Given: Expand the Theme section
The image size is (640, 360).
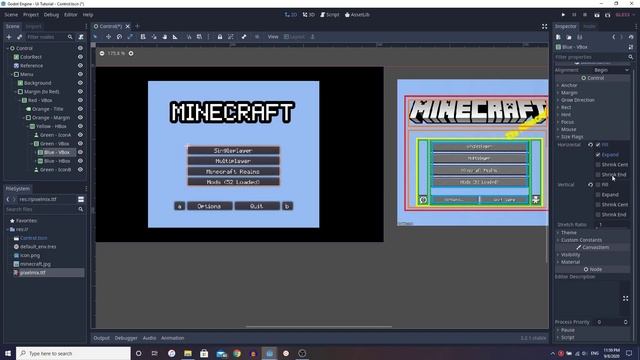Looking at the screenshot, I should tap(568, 233).
